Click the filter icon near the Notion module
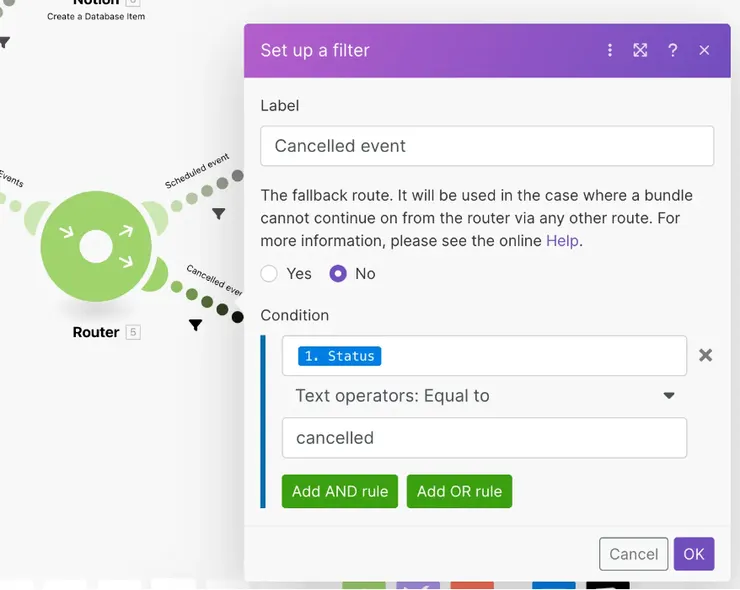 [4, 42]
